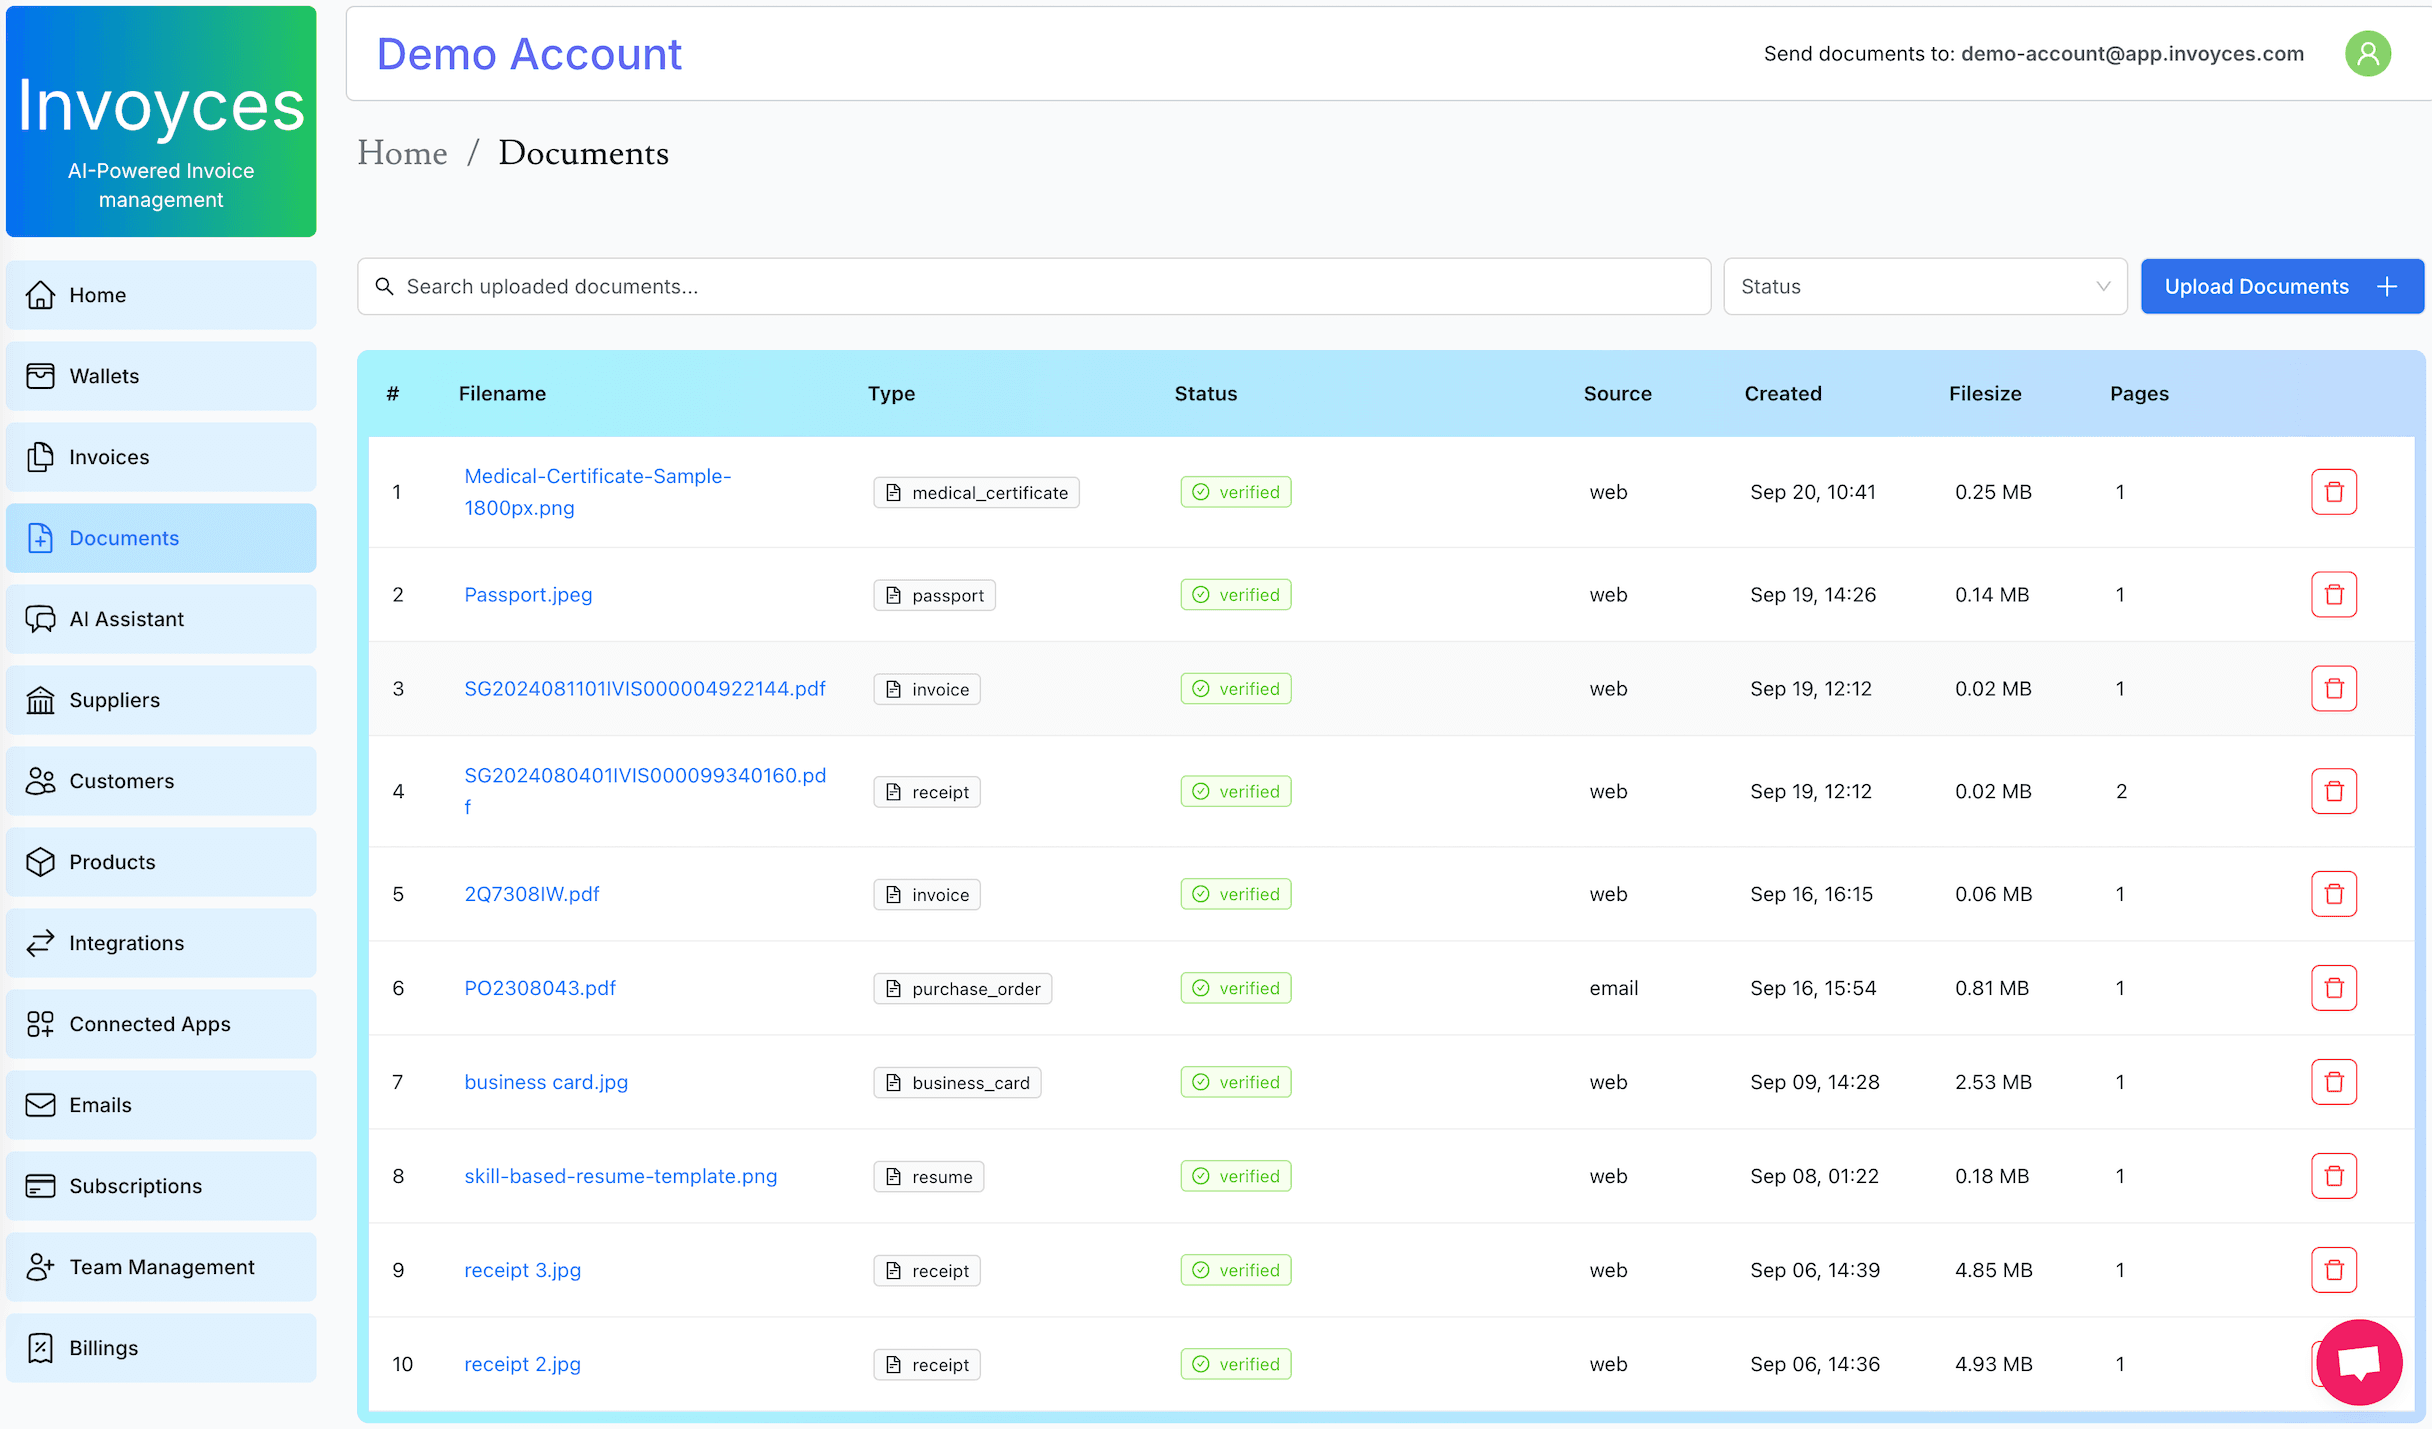This screenshot has width=2432, height=1429.
Task: Click the medical_certificate type badge icon
Action: pos(895,492)
